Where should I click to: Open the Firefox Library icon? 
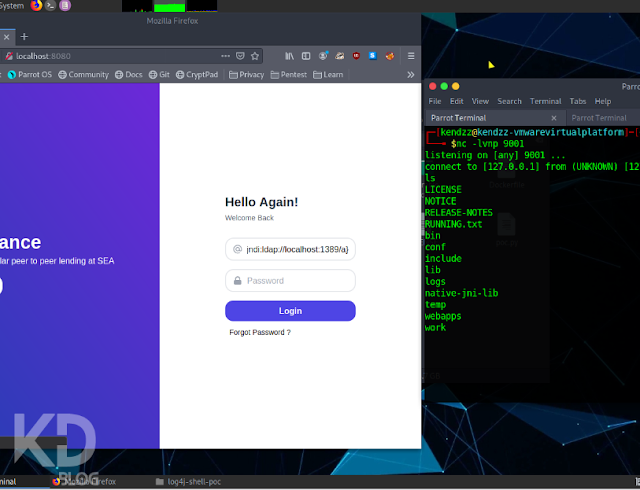pos(289,56)
